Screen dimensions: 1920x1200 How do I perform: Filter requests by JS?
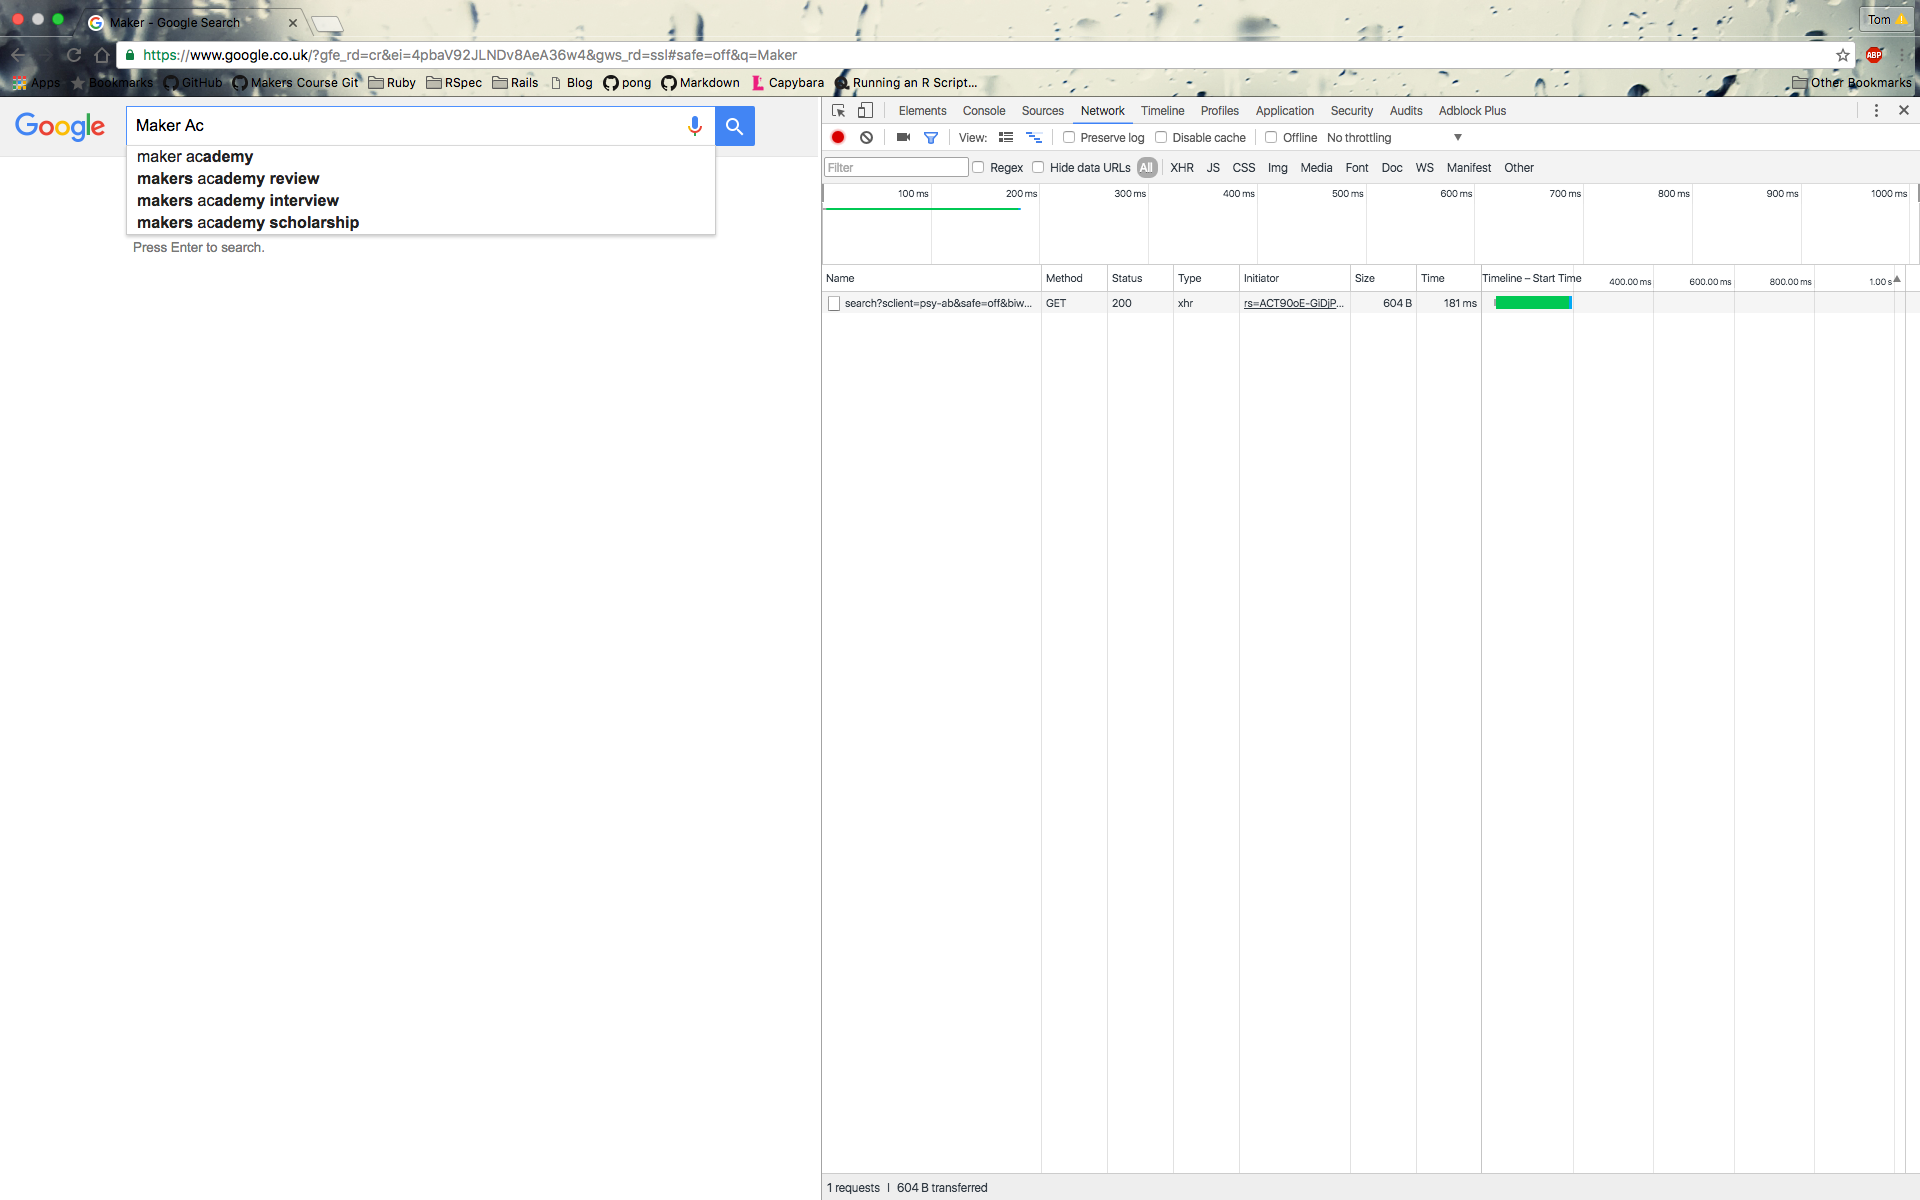point(1213,168)
